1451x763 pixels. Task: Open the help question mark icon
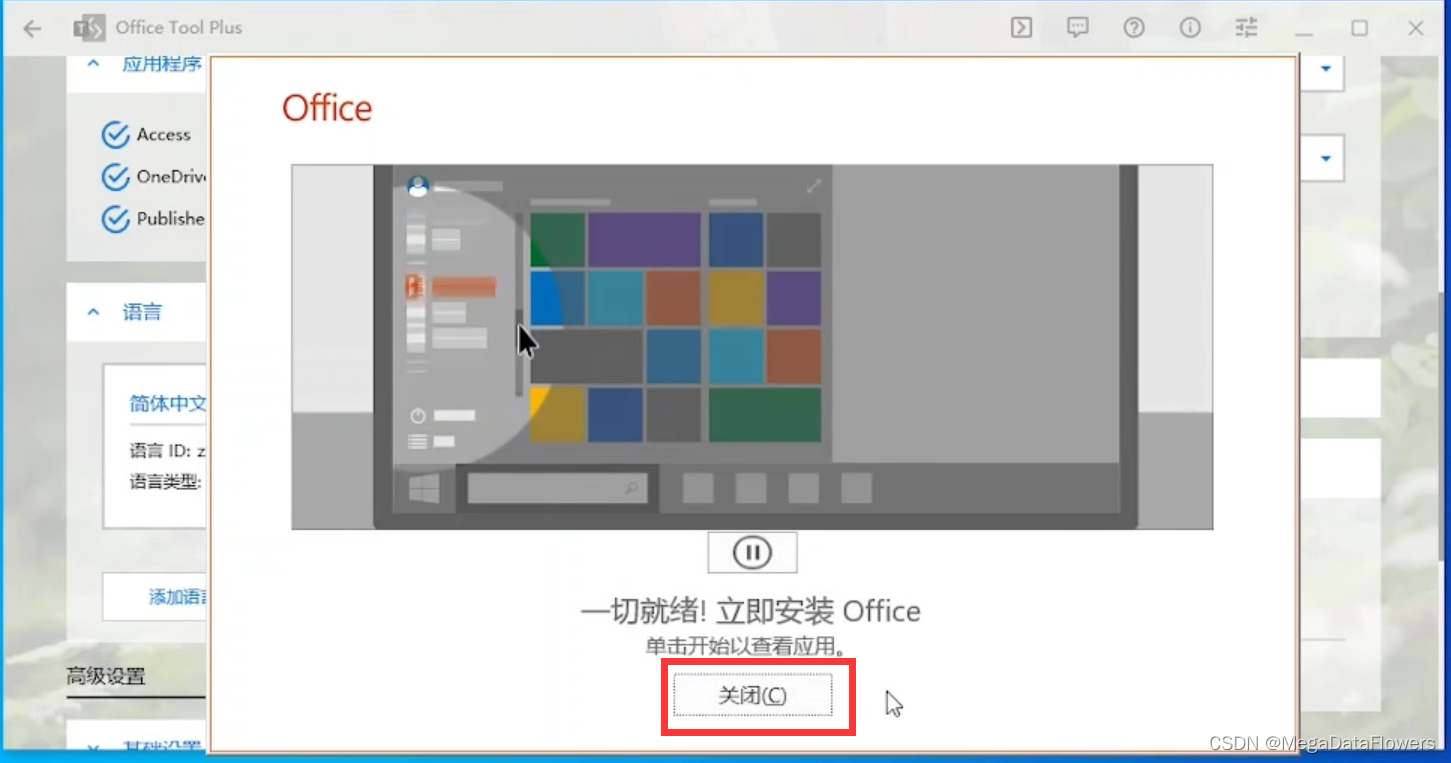coord(1133,28)
